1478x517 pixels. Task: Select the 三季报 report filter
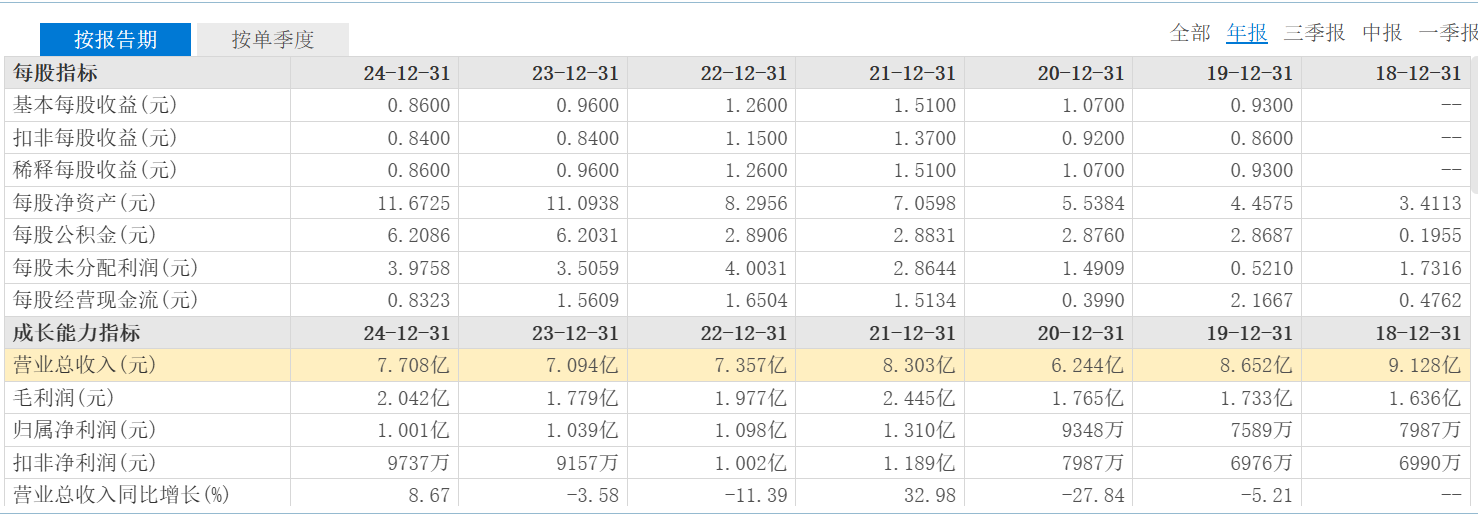[x=1314, y=33]
